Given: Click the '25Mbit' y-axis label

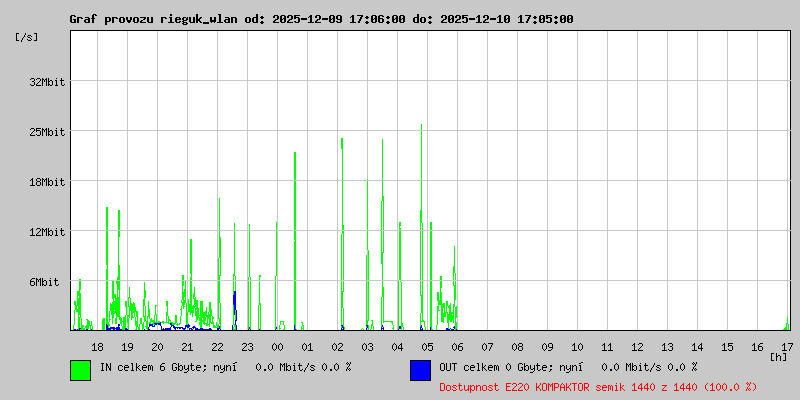Looking at the screenshot, I should tap(47, 132).
